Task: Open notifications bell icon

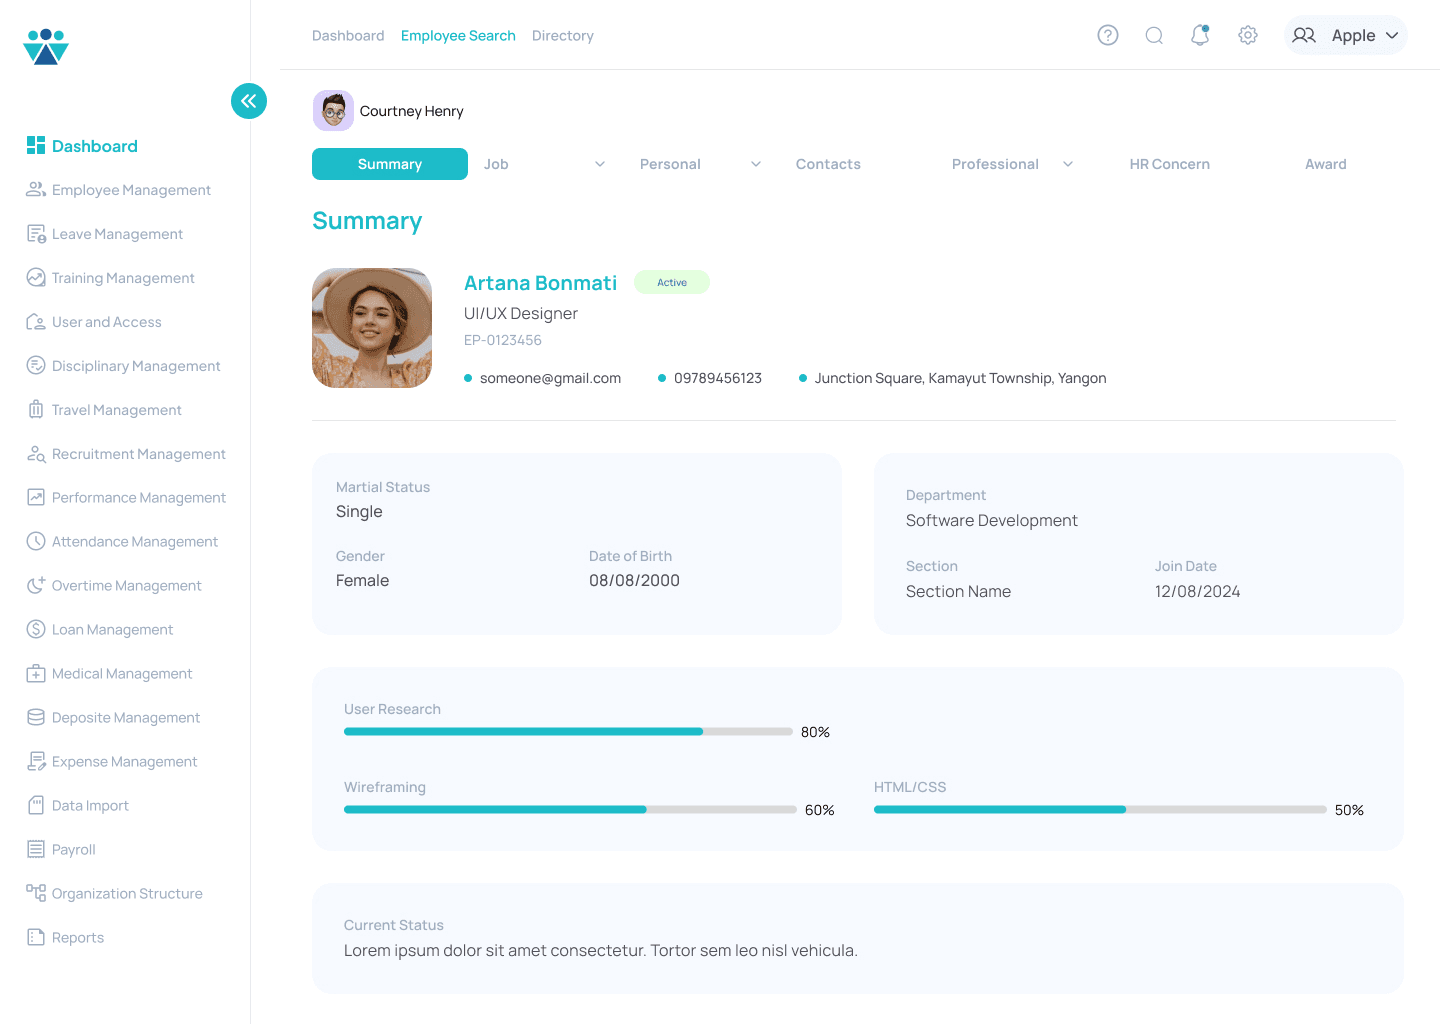Action: (x=1200, y=35)
